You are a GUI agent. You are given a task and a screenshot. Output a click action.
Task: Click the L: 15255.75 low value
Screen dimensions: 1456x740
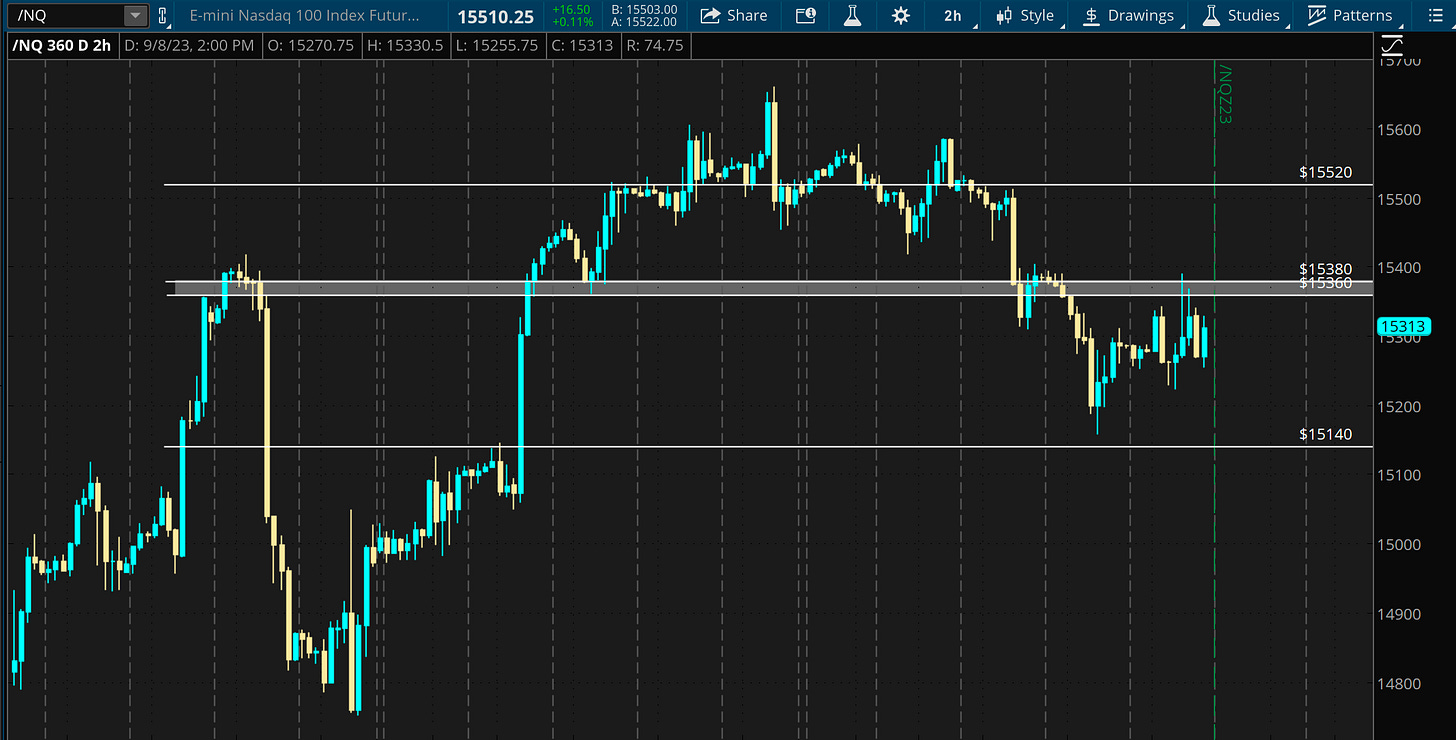pos(499,46)
